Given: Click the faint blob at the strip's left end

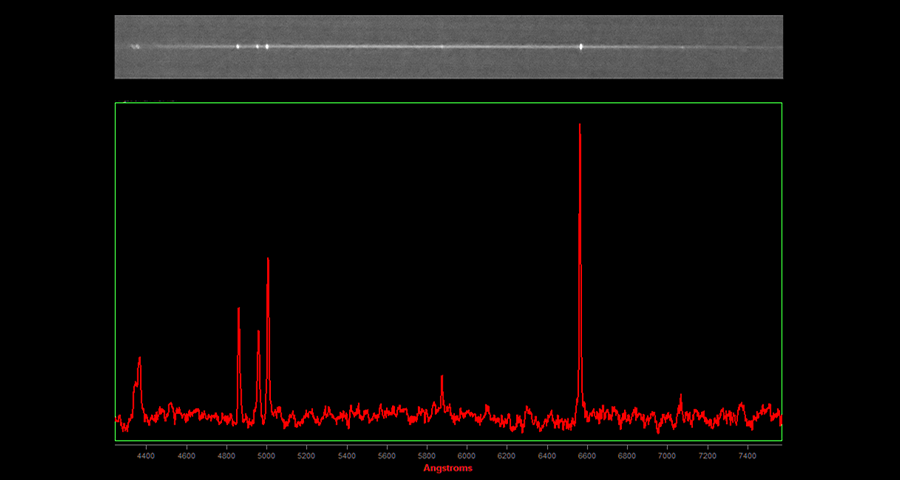Looking at the screenshot, I should coord(135,46).
